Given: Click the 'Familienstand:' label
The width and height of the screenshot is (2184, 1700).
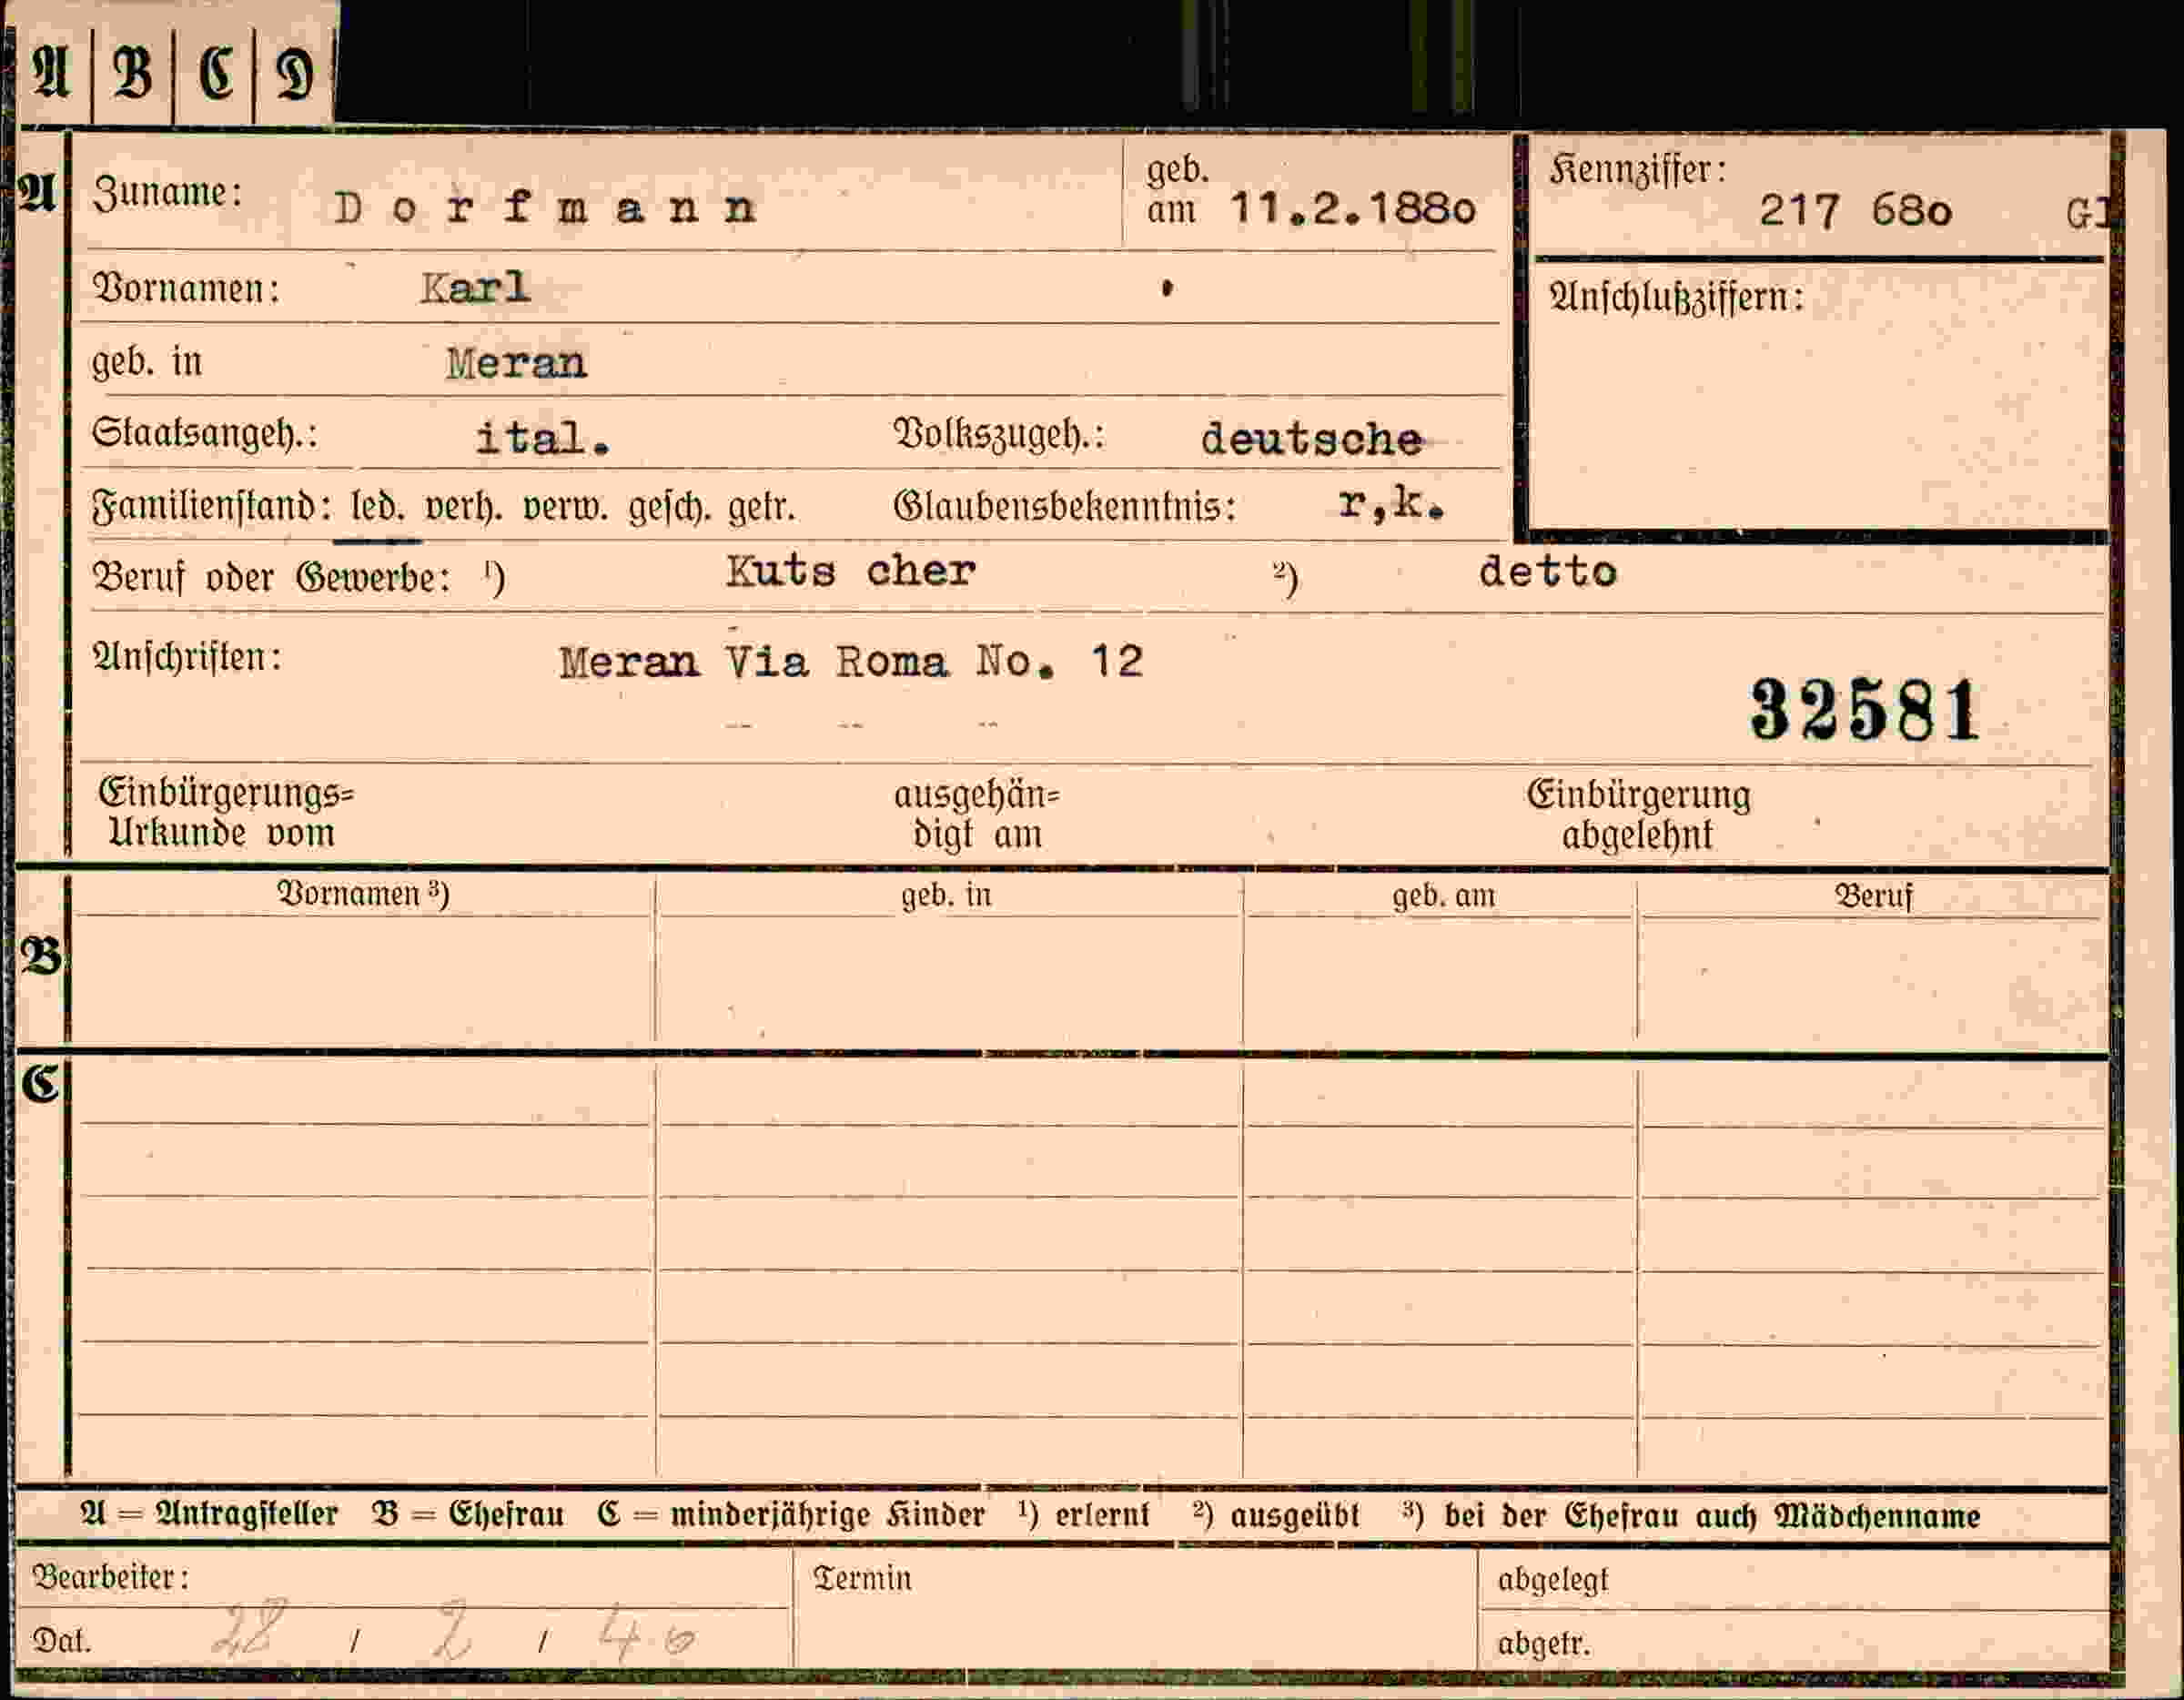Looking at the screenshot, I should click(x=212, y=508).
